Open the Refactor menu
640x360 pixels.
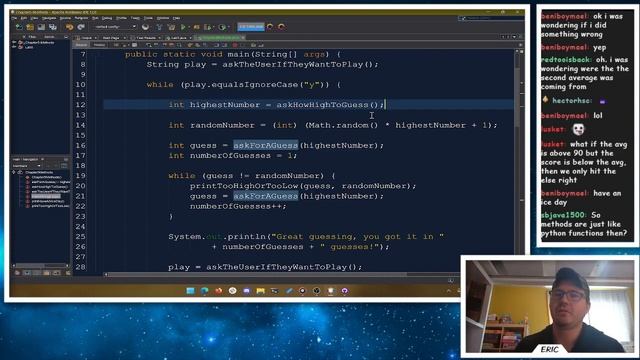[x=81, y=18]
